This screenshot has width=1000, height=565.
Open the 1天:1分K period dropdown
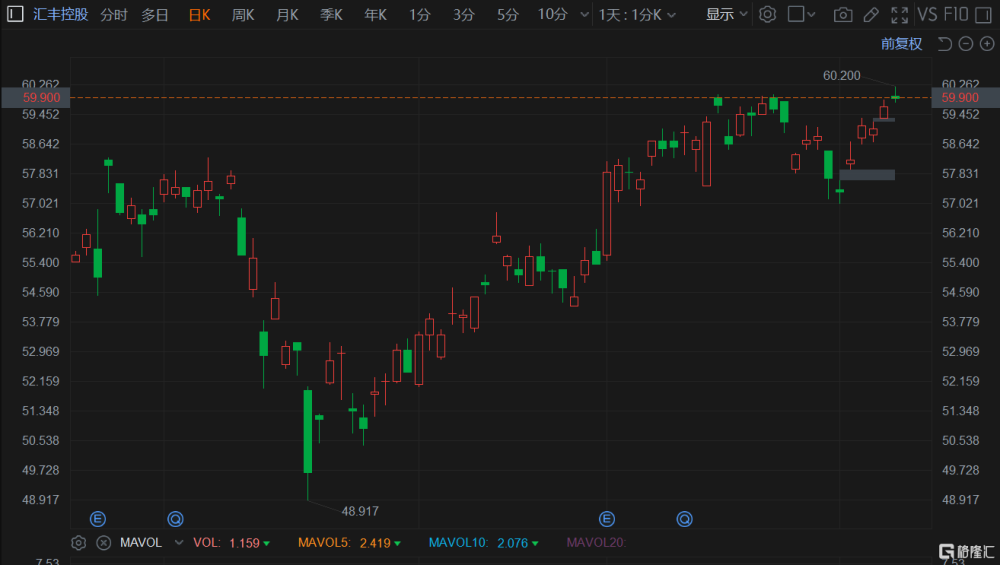coord(636,14)
